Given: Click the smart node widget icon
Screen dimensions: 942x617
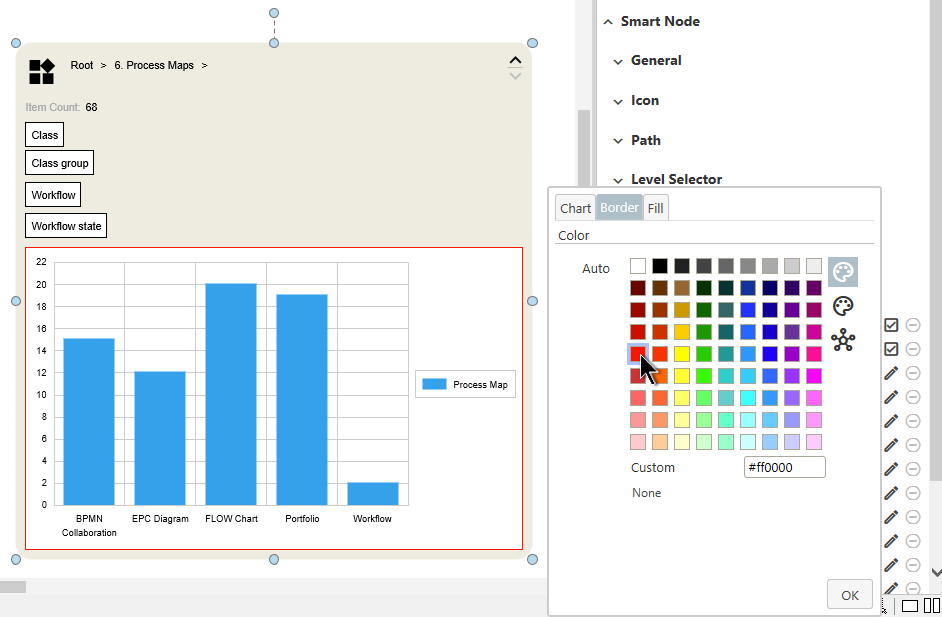Looking at the screenshot, I should click(41, 71).
